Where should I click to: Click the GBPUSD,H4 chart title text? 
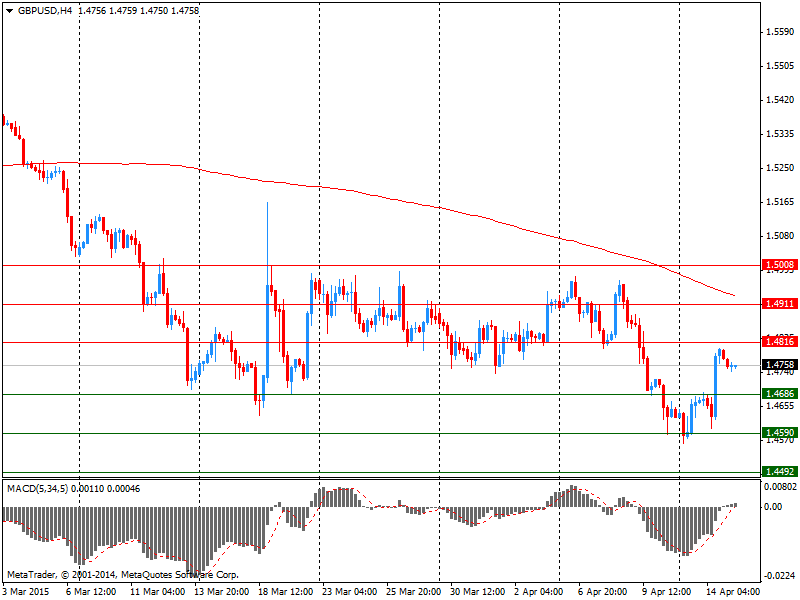click(45, 11)
